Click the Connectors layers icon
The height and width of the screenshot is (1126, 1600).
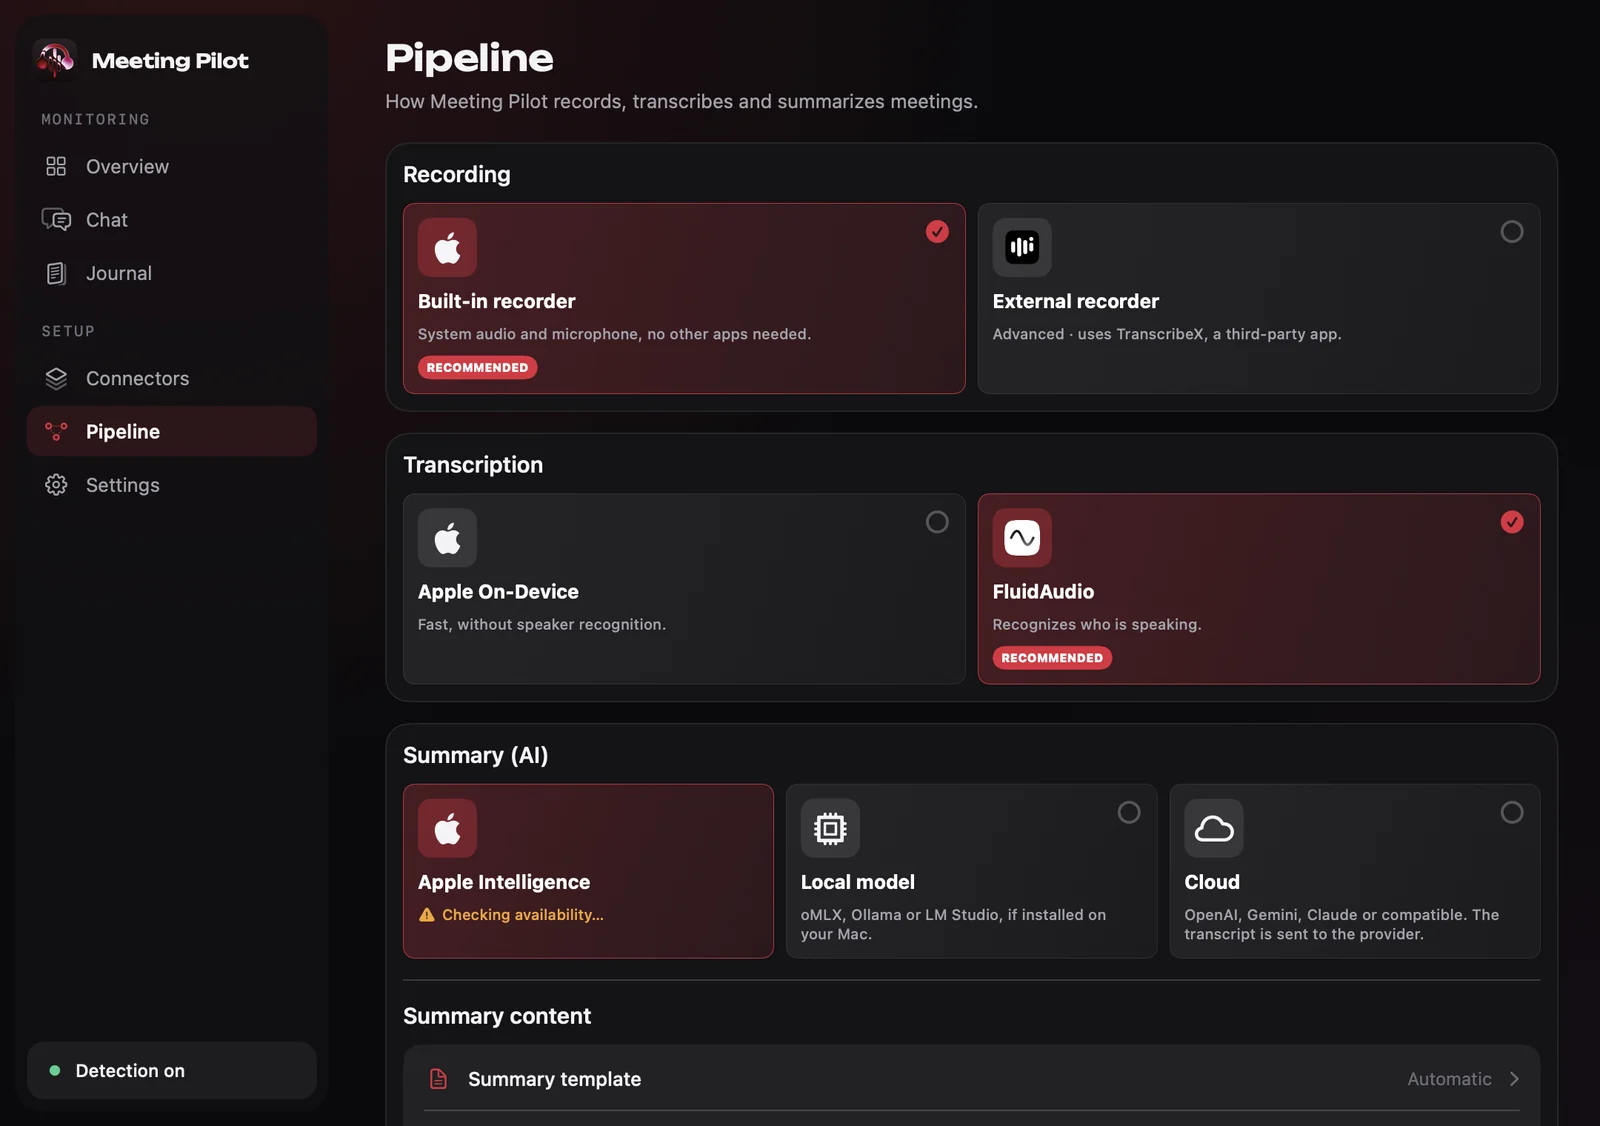[x=56, y=379]
